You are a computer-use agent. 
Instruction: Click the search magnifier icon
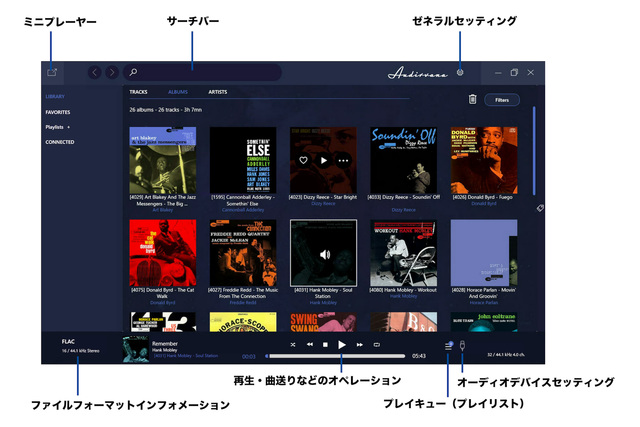click(133, 72)
